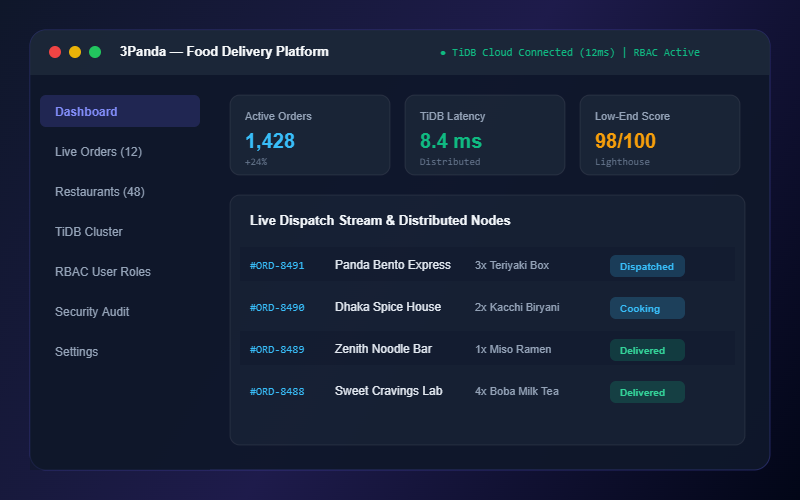Click the TiDB Latency card label
This screenshot has height=500, width=800.
coord(452,116)
